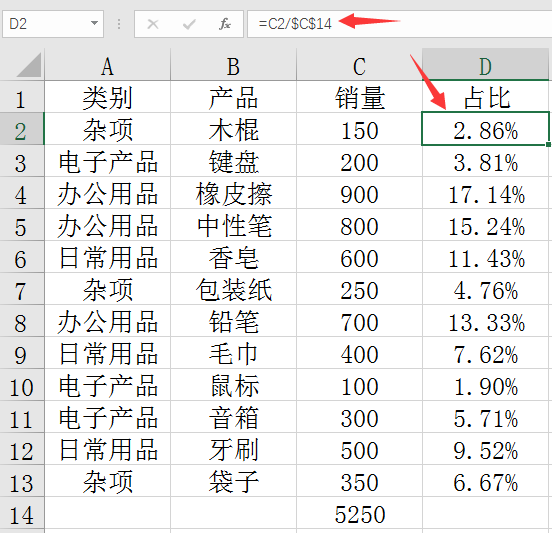The width and height of the screenshot is (552, 533).
Task: Click the confirm checkmark formula icon
Action: [189, 24]
